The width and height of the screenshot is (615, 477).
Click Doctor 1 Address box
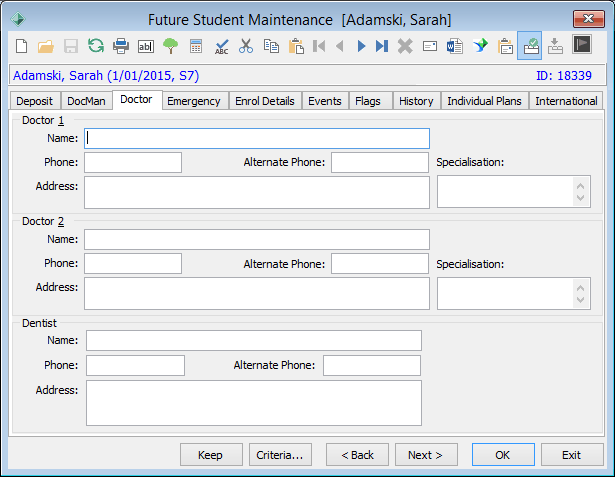257,192
